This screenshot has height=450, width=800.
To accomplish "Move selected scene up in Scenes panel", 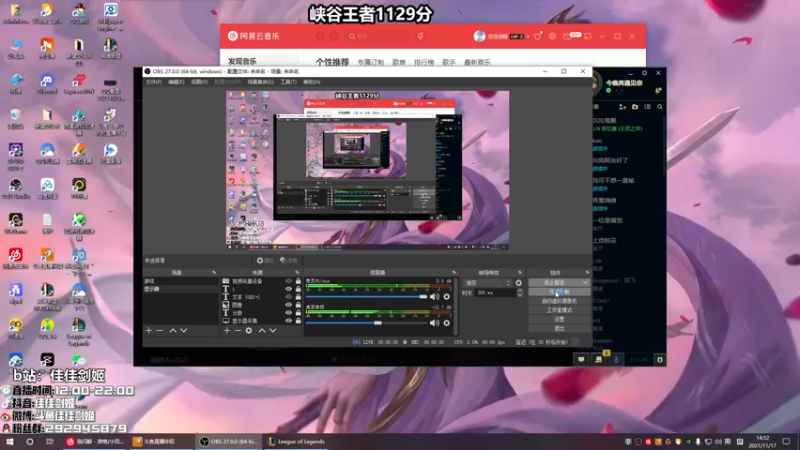I will click(x=172, y=331).
